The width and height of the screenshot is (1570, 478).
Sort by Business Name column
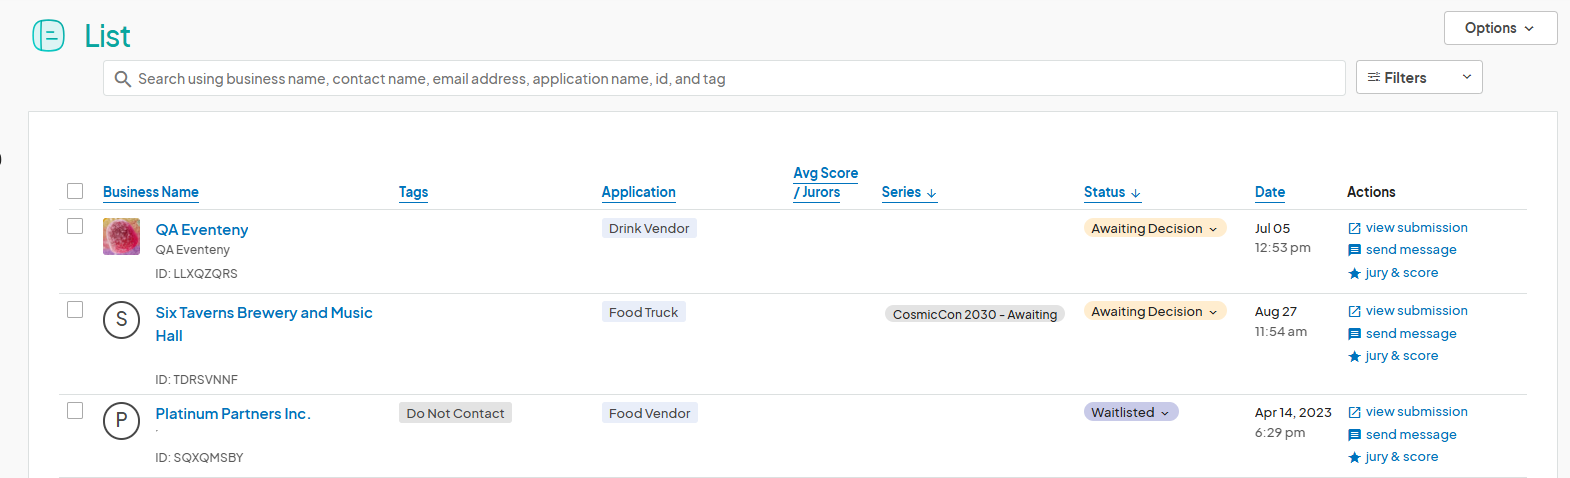[151, 192]
